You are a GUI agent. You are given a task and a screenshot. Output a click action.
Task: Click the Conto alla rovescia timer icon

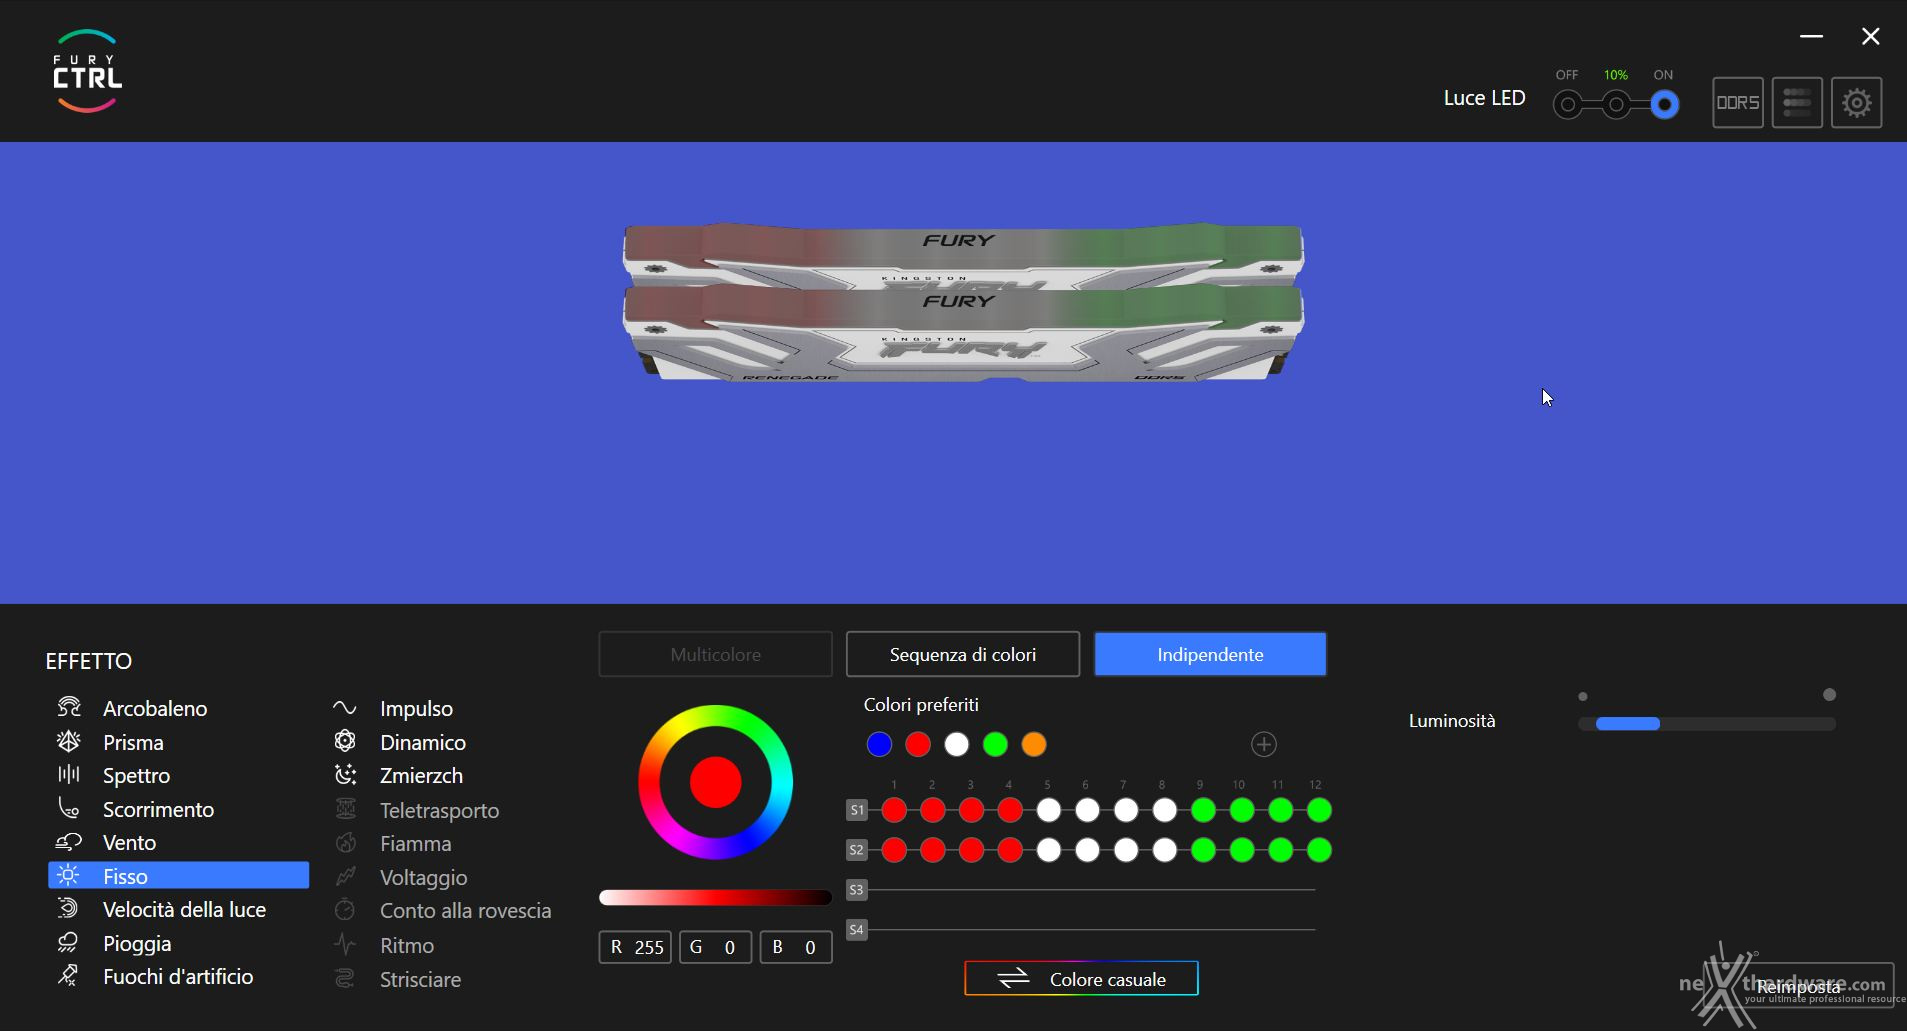pyautogui.click(x=345, y=909)
